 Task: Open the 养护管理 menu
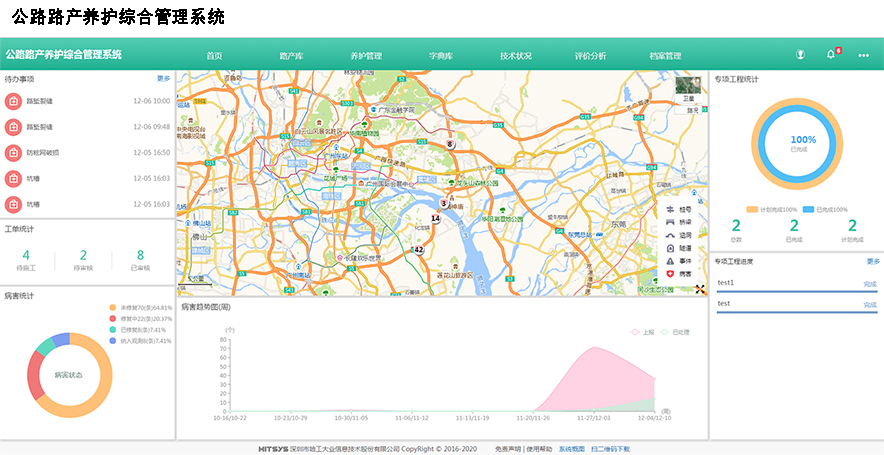(366, 56)
